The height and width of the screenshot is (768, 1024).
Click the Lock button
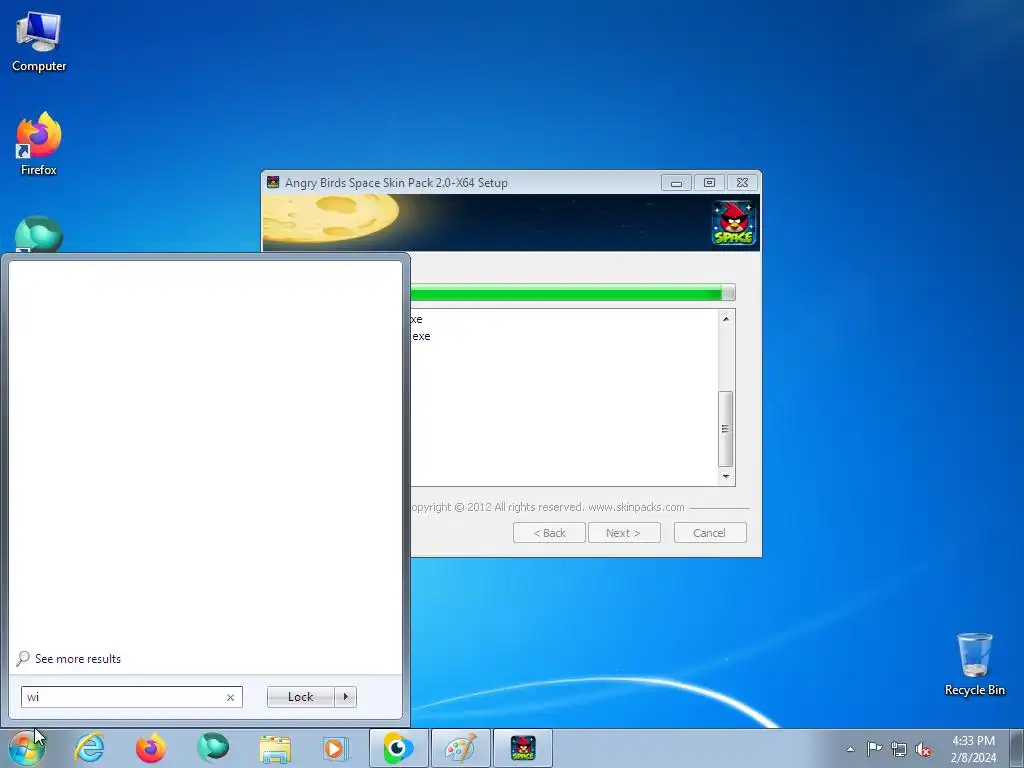pyautogui.click(x=300, y=697)
